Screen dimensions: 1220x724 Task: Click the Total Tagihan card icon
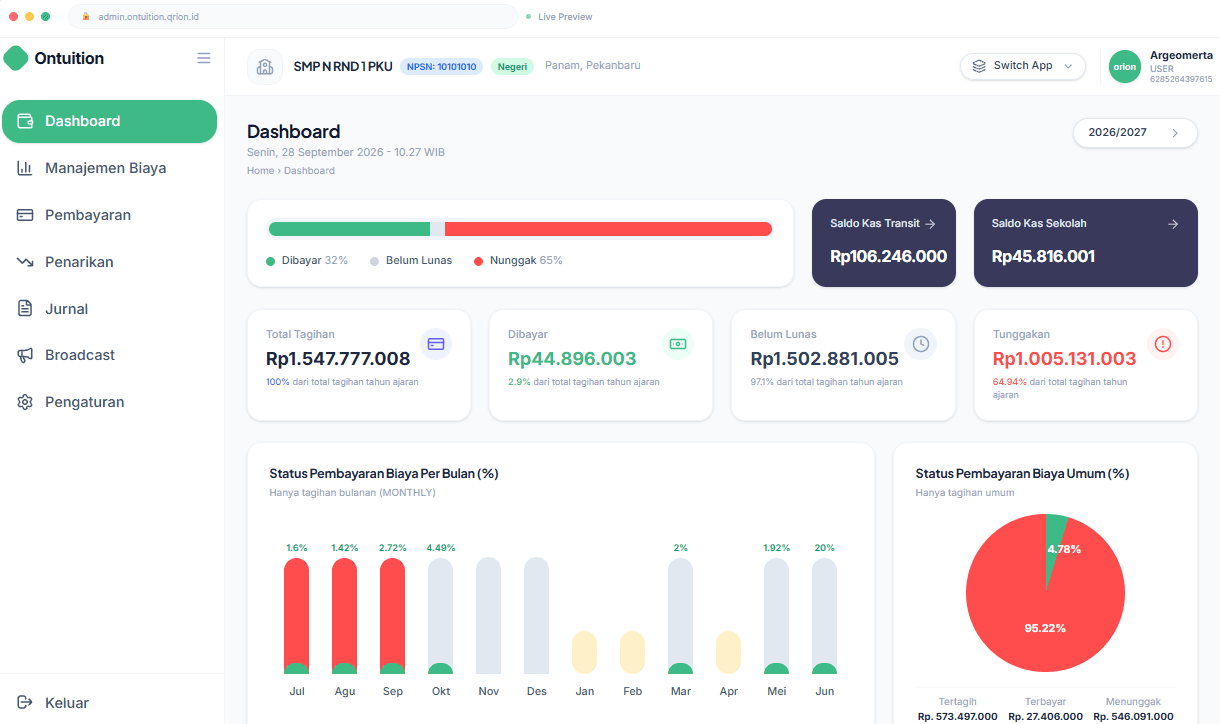[436, 343]
